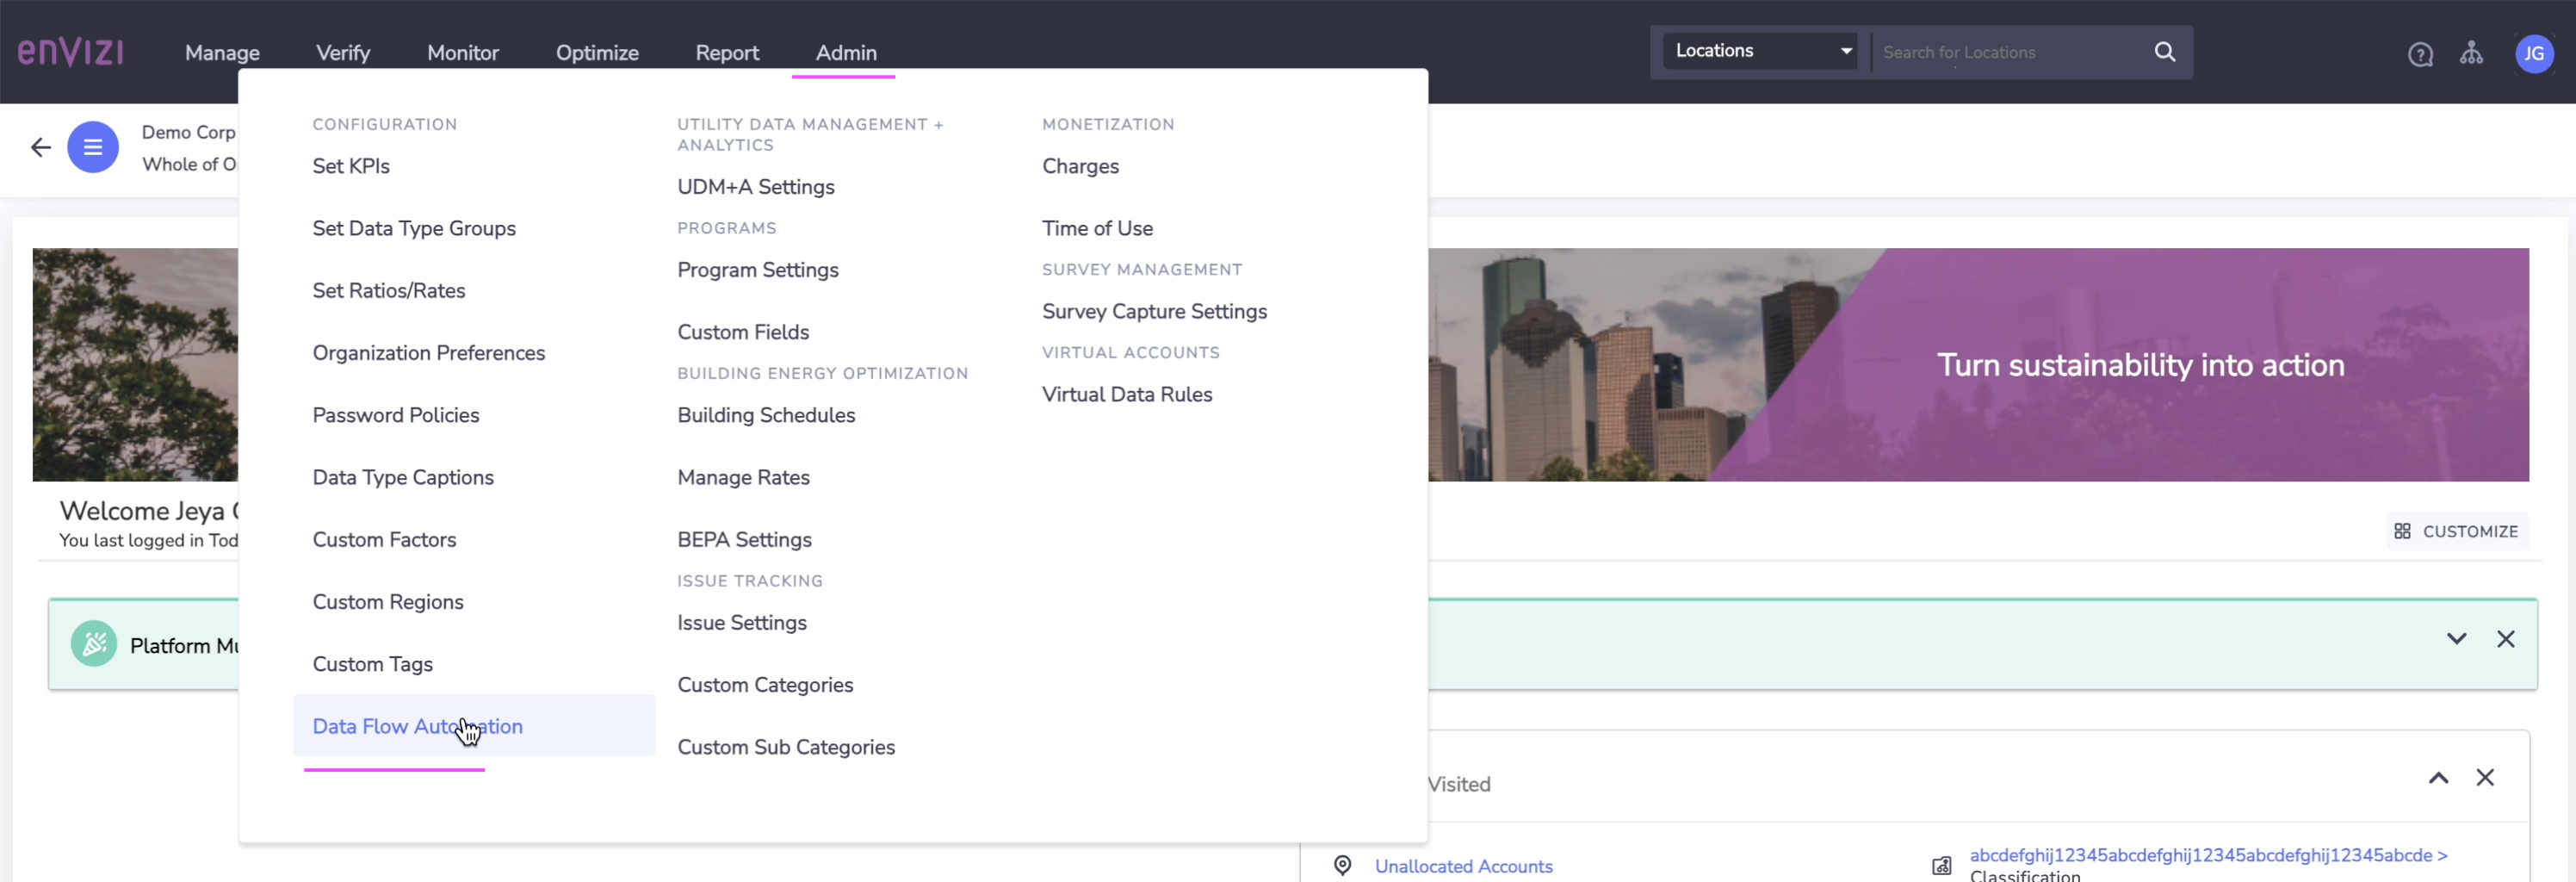Click the Platform updates celebration icon
Screen dimensions: 2576x882
94,645
